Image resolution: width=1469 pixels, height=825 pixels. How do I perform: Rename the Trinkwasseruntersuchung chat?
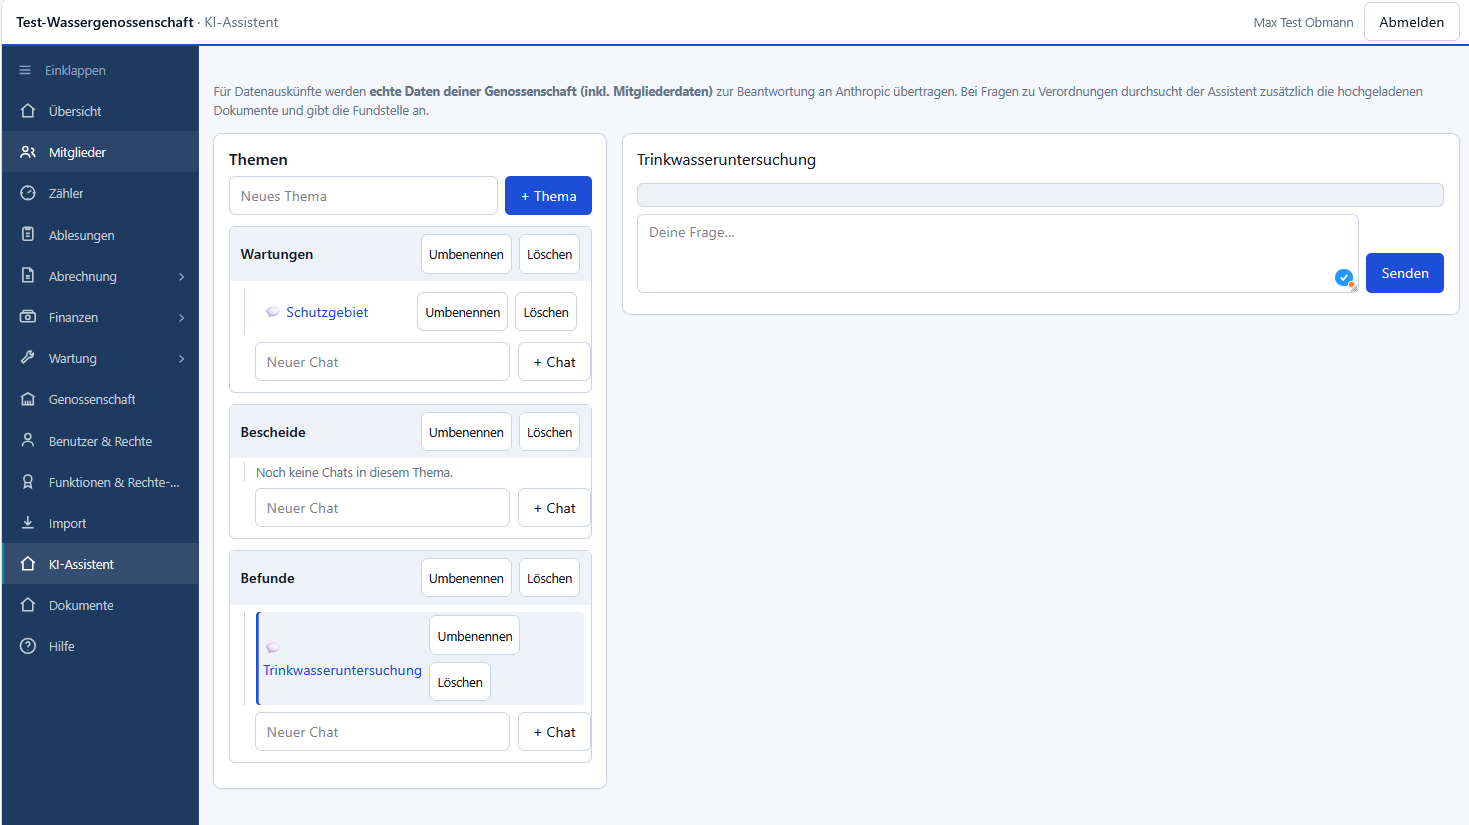tap(474, 636)
